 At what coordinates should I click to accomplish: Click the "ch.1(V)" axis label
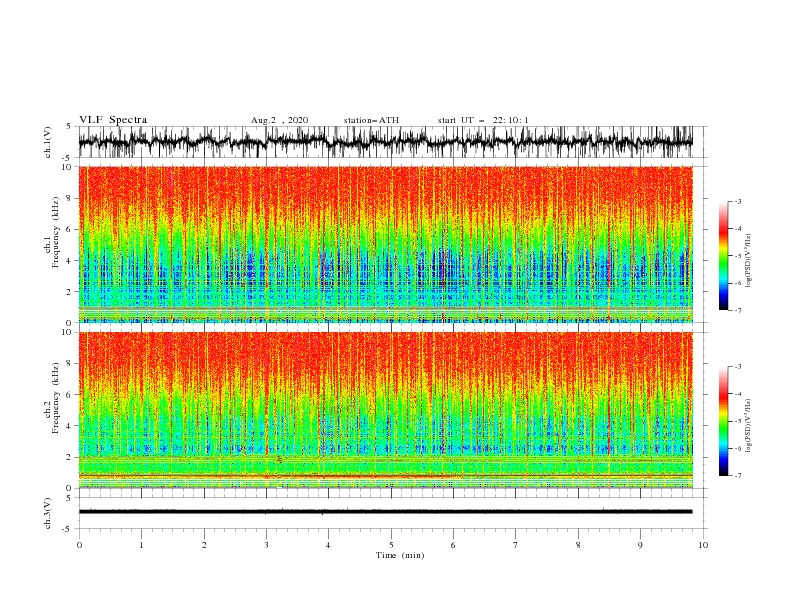(x=48, y=142)
